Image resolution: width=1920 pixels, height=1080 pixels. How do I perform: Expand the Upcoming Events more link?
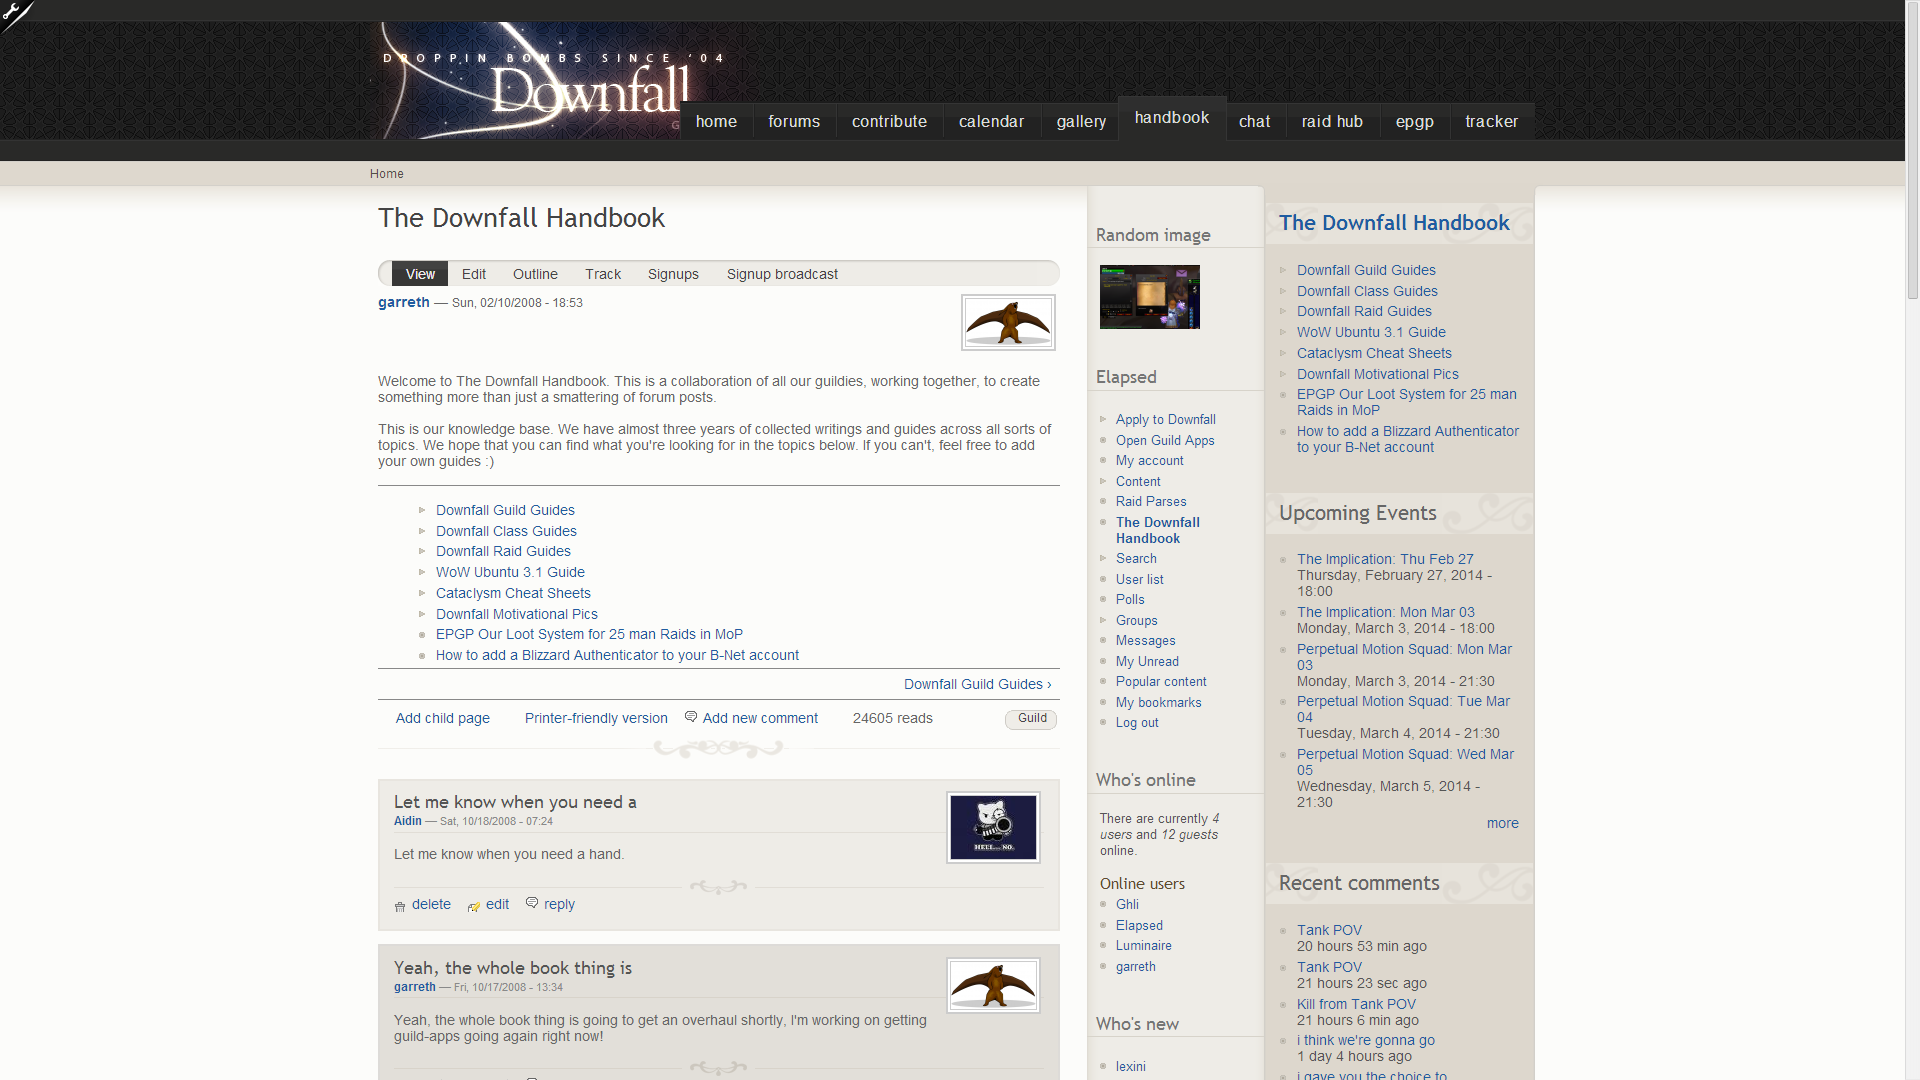click(x=1501, y=823)
